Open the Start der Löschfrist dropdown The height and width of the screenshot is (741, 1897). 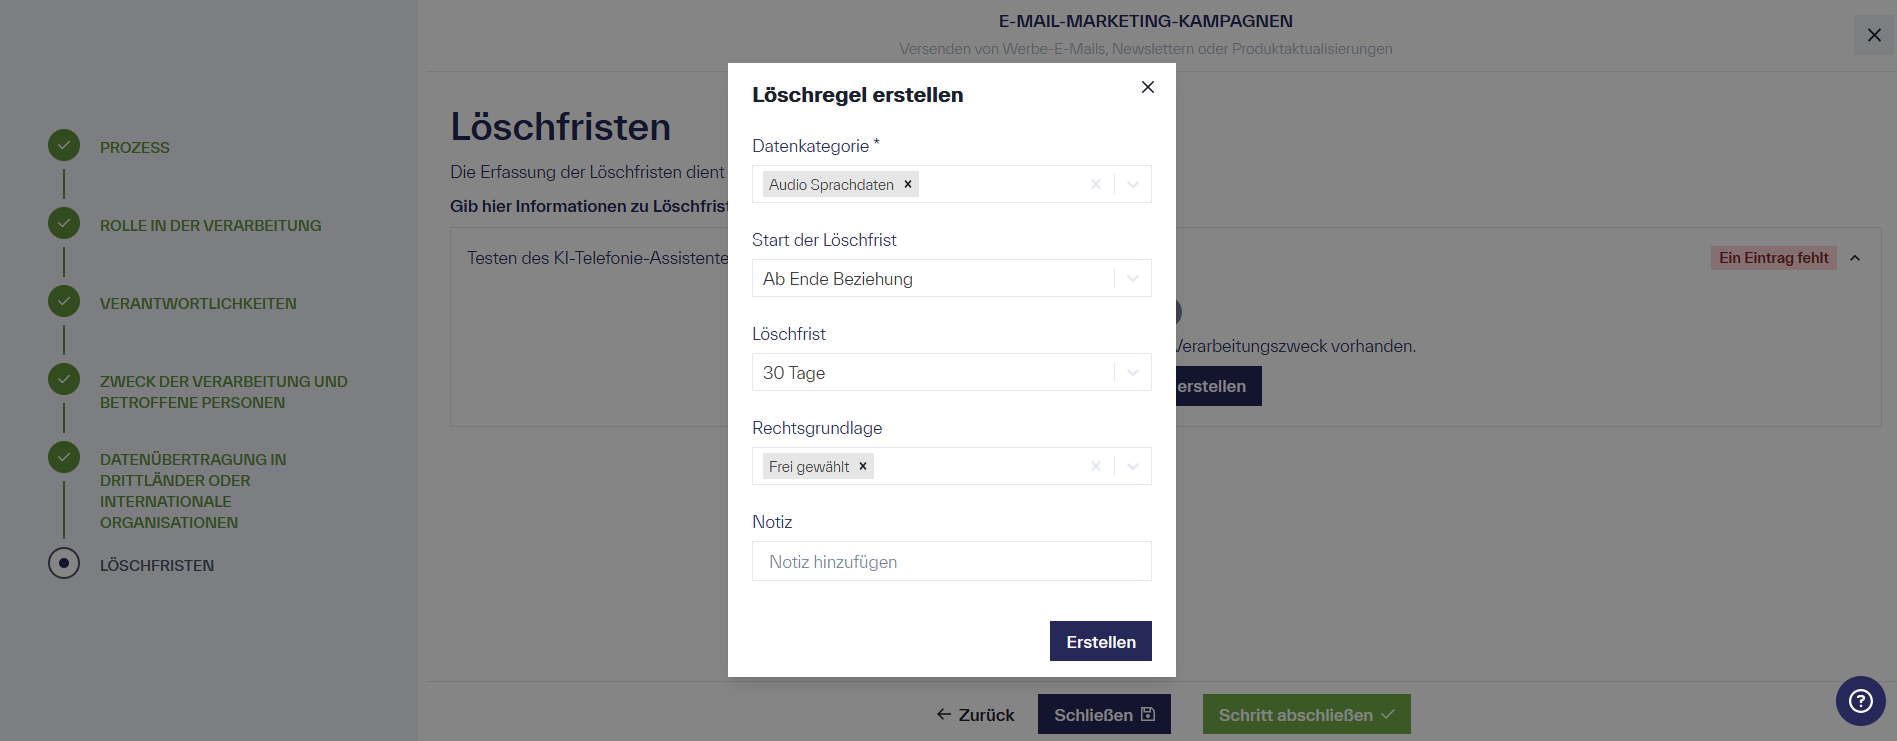pyautogui.click(x=1131, y=278)
